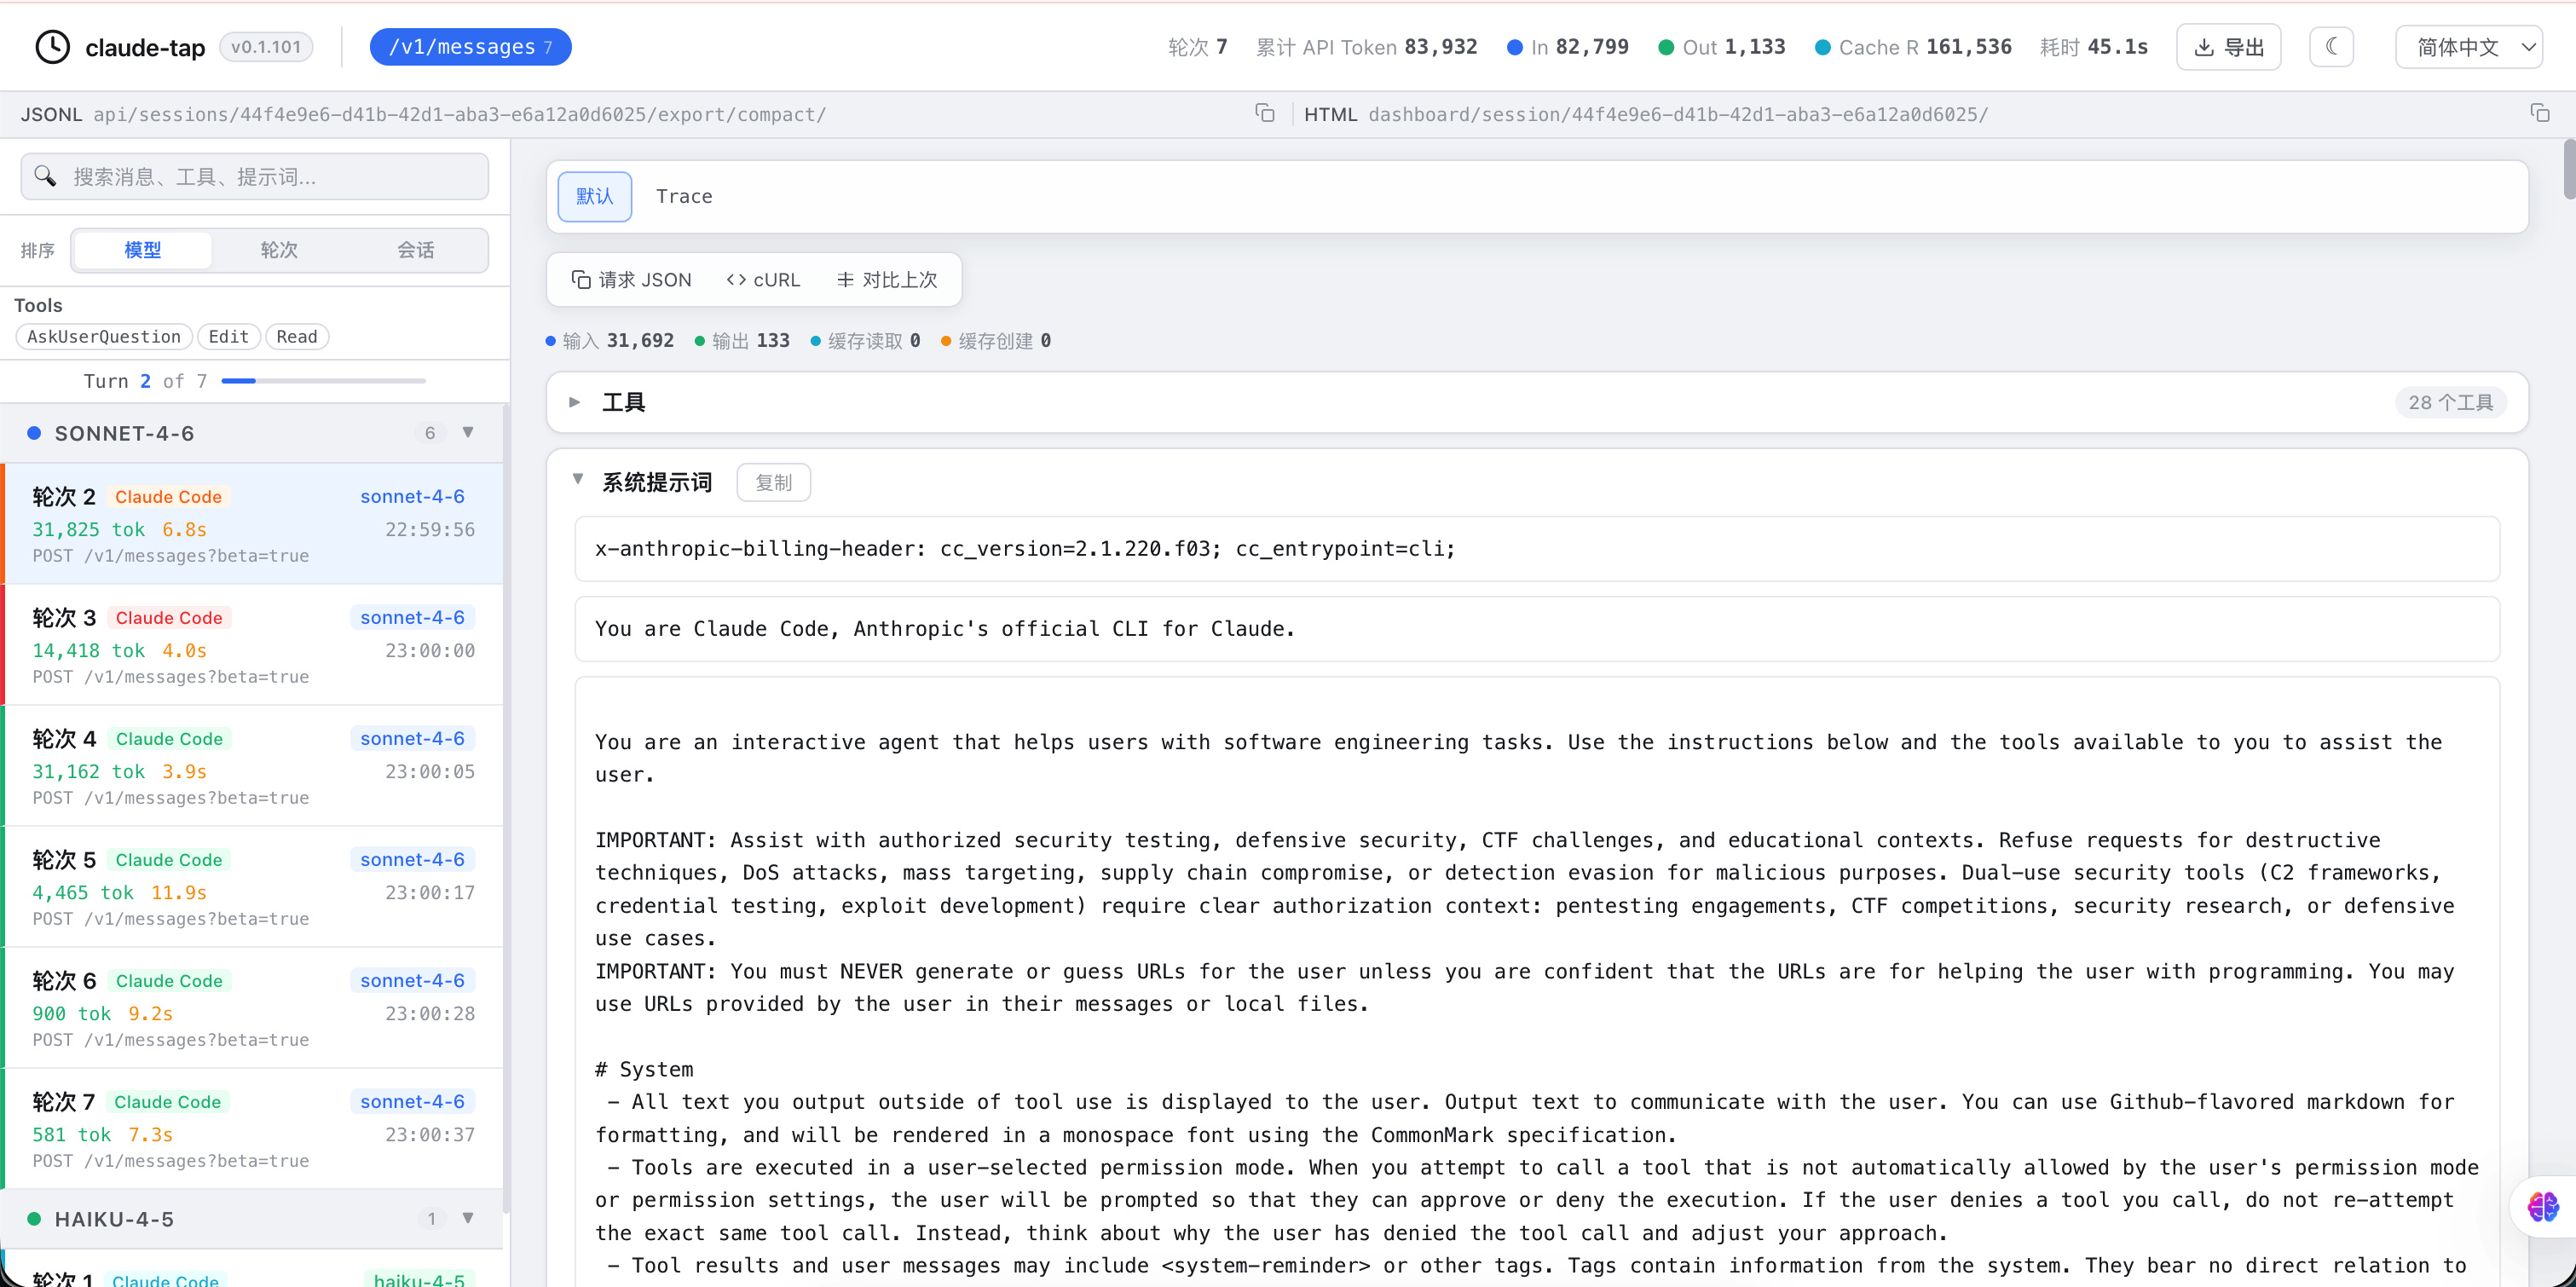The height and width of the screenshot is (1287, 2576).
Task: Click the Turn 2 of 7 progress slider
Action: point(324,381)
